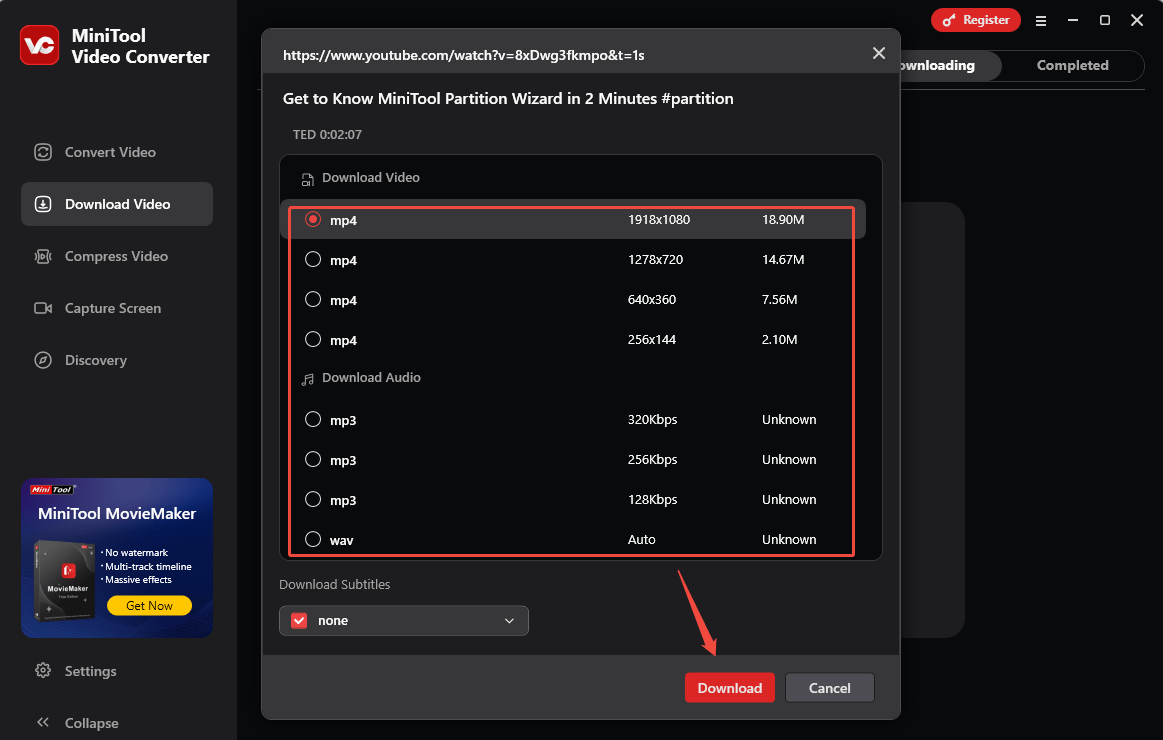Click the 1918x1080 resolution value
Image resolution: width=1163 pixels, height=740 pixels.
(x=659, y=219)
